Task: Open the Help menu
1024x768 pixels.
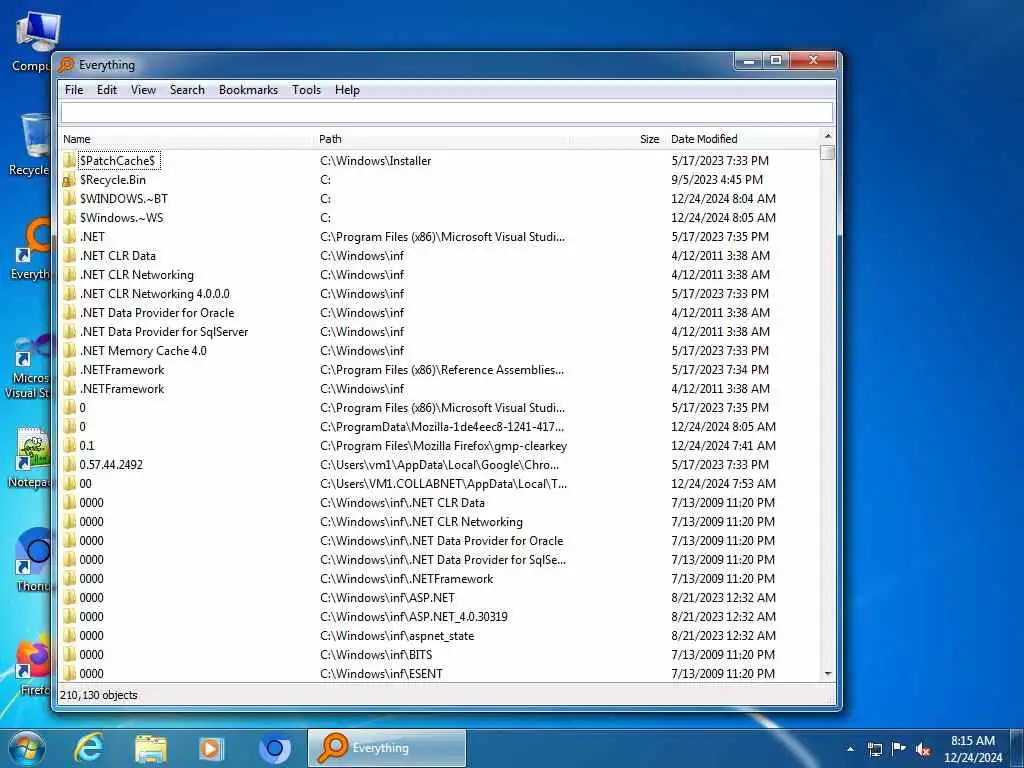Action: click(x=347, y=90)
